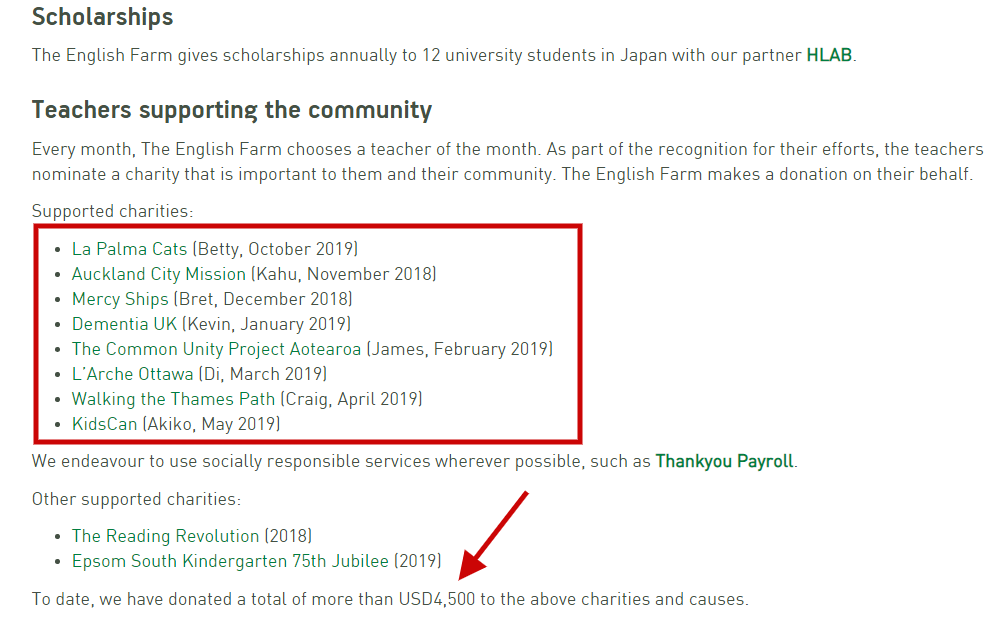1008x622 pixels.
Task: Open The Reading Revolution link
Action: click(165, 536)
